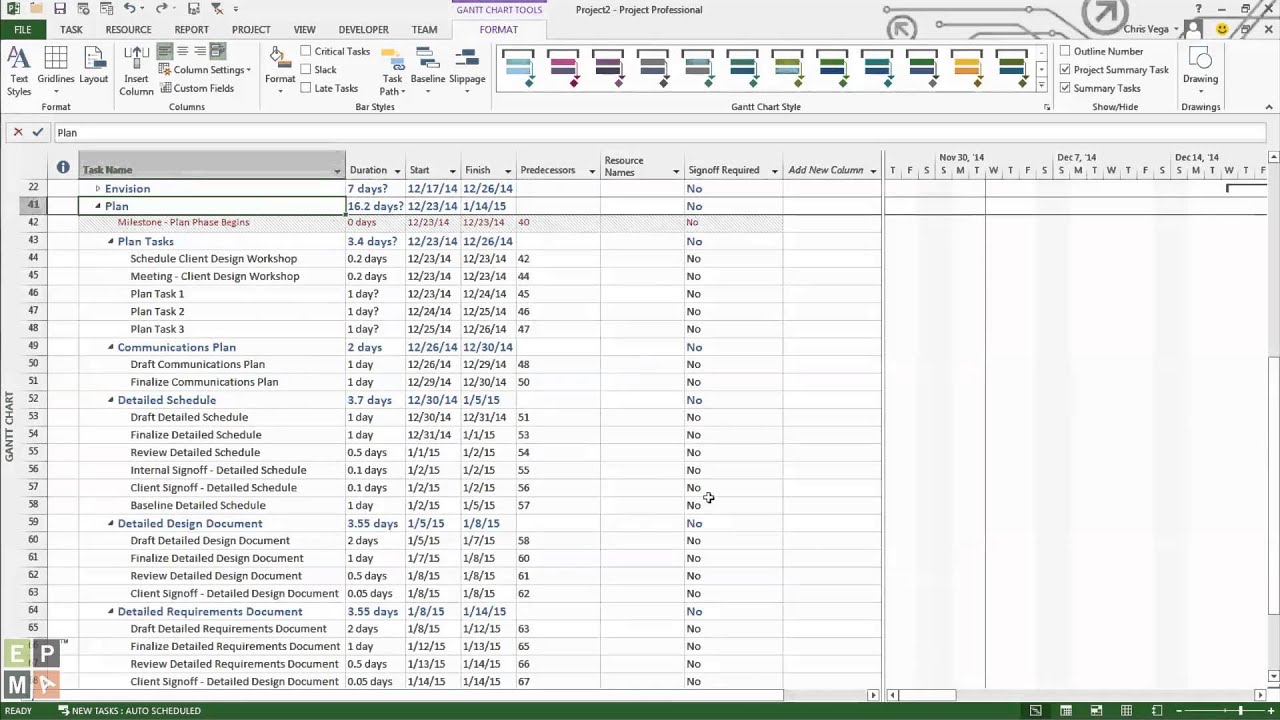Click the indicators info column header
This screenshot has height=720, width=1280.
pyautogui.click(x=63, y=168)
